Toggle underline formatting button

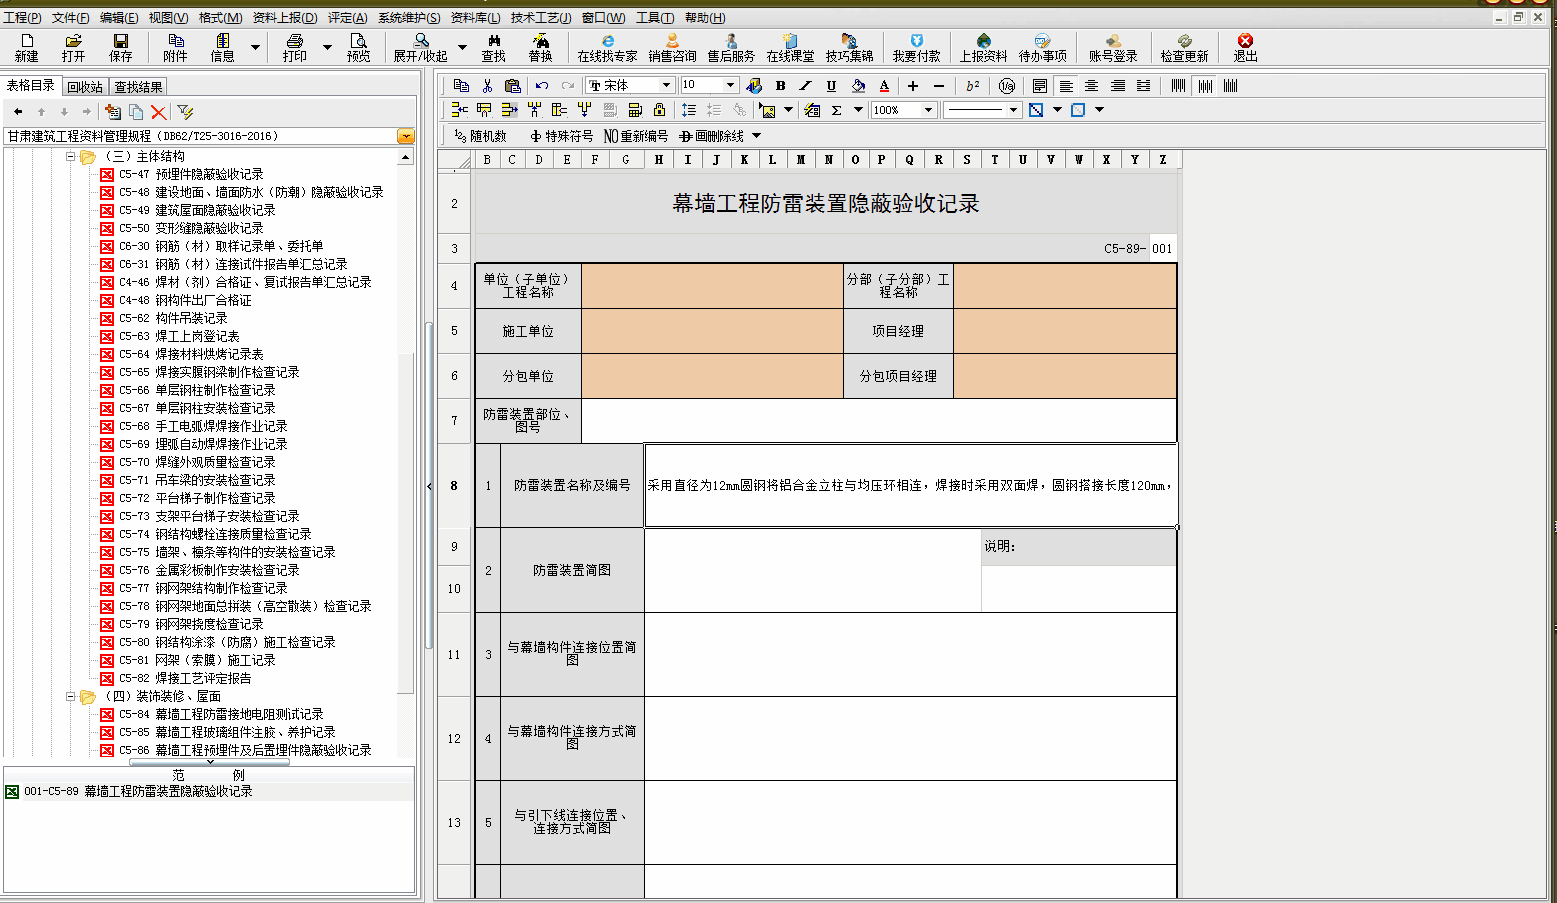pyautogui.click(x=831, y=86)
